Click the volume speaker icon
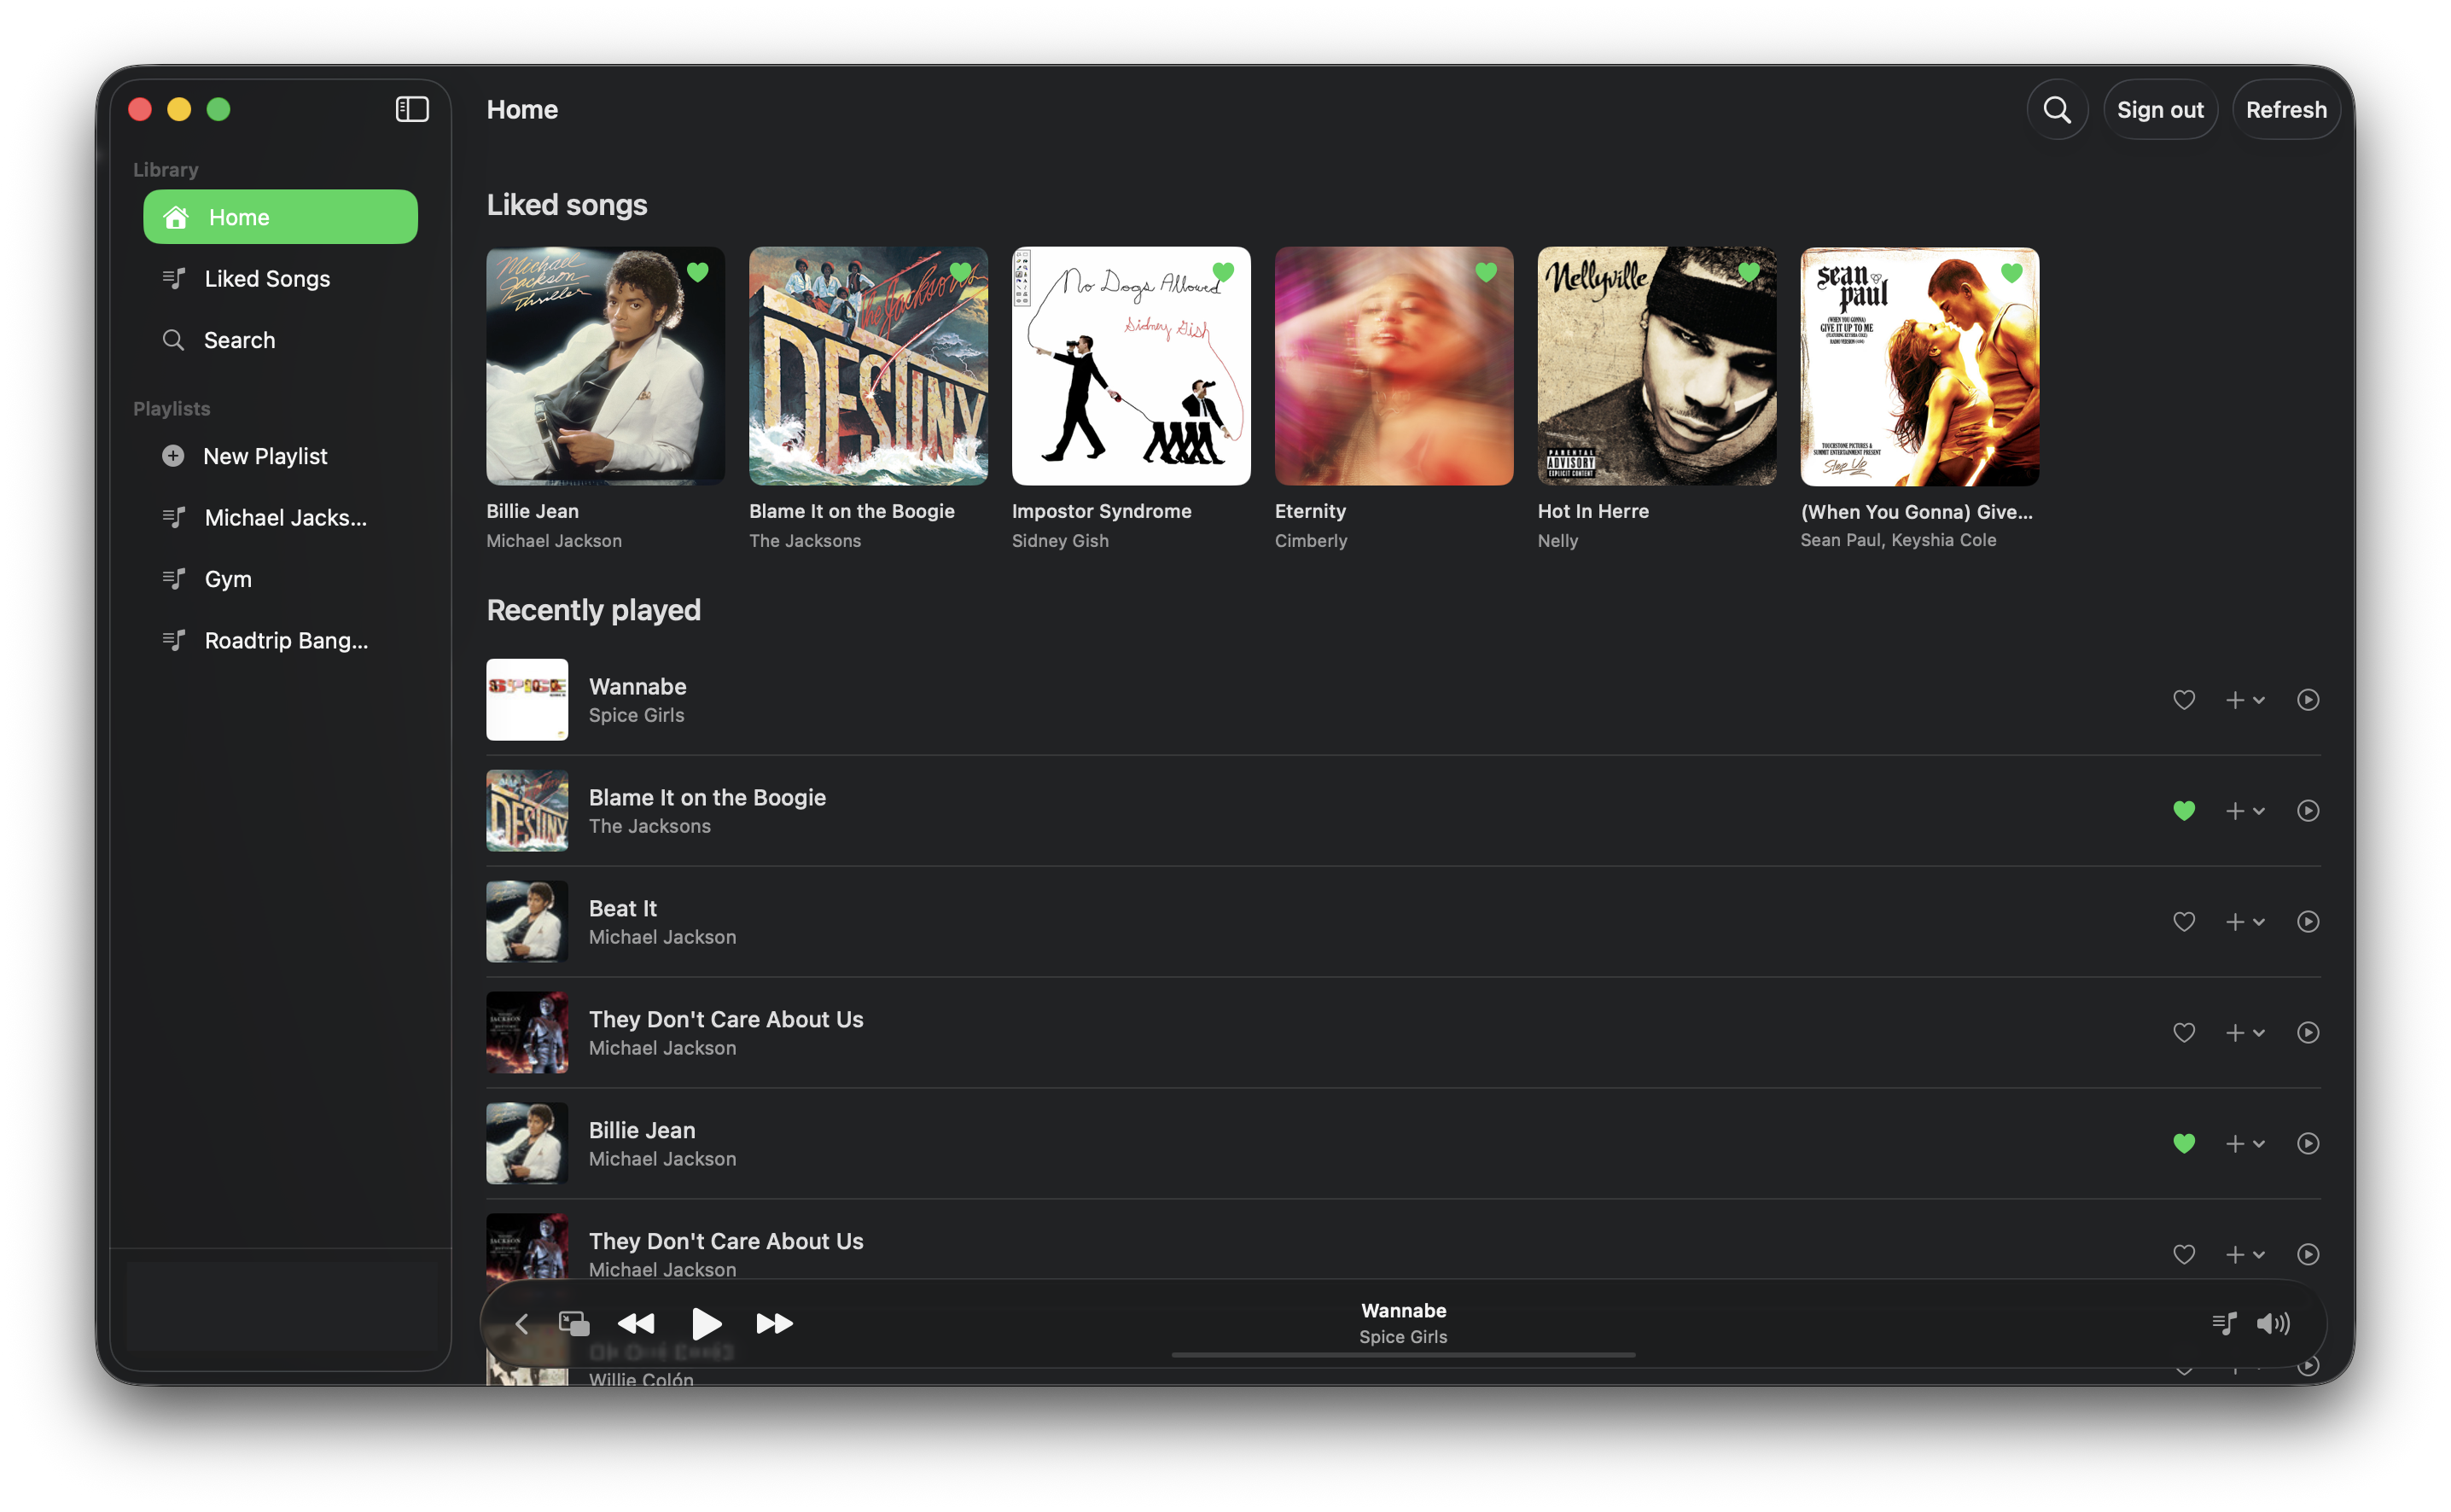Image resolution: width=2451 pixels, height=1512 pixels. pos(2273,1323)
